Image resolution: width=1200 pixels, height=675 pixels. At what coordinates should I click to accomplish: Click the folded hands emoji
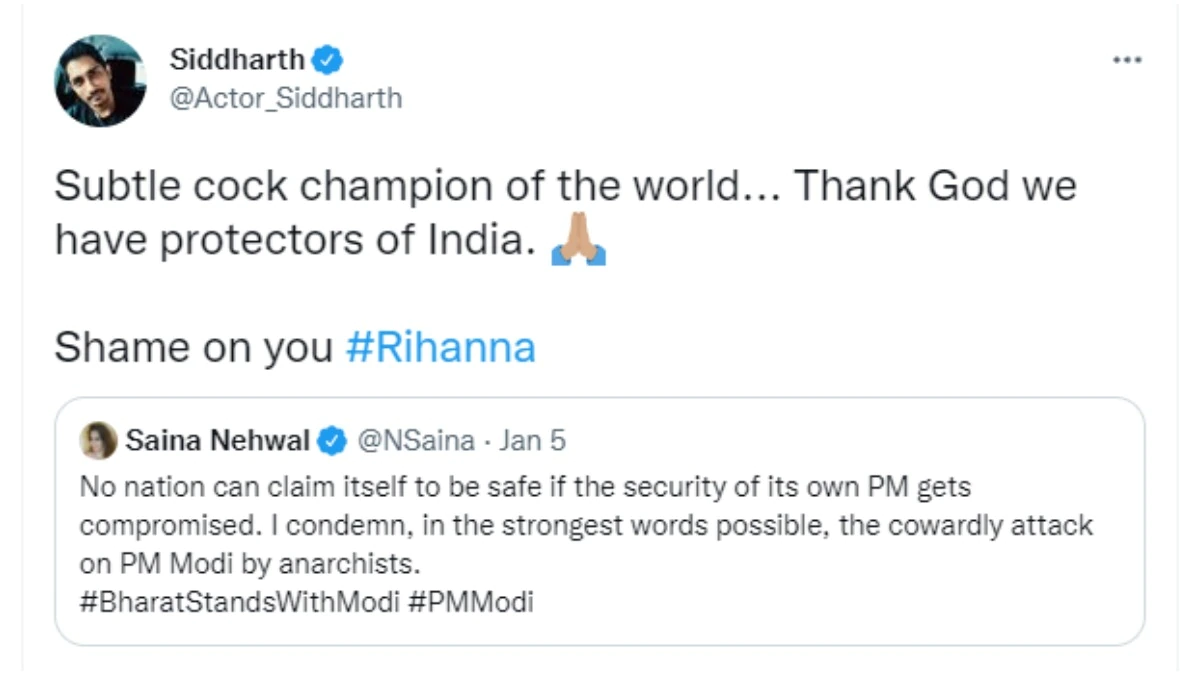(x=578, y=245)
